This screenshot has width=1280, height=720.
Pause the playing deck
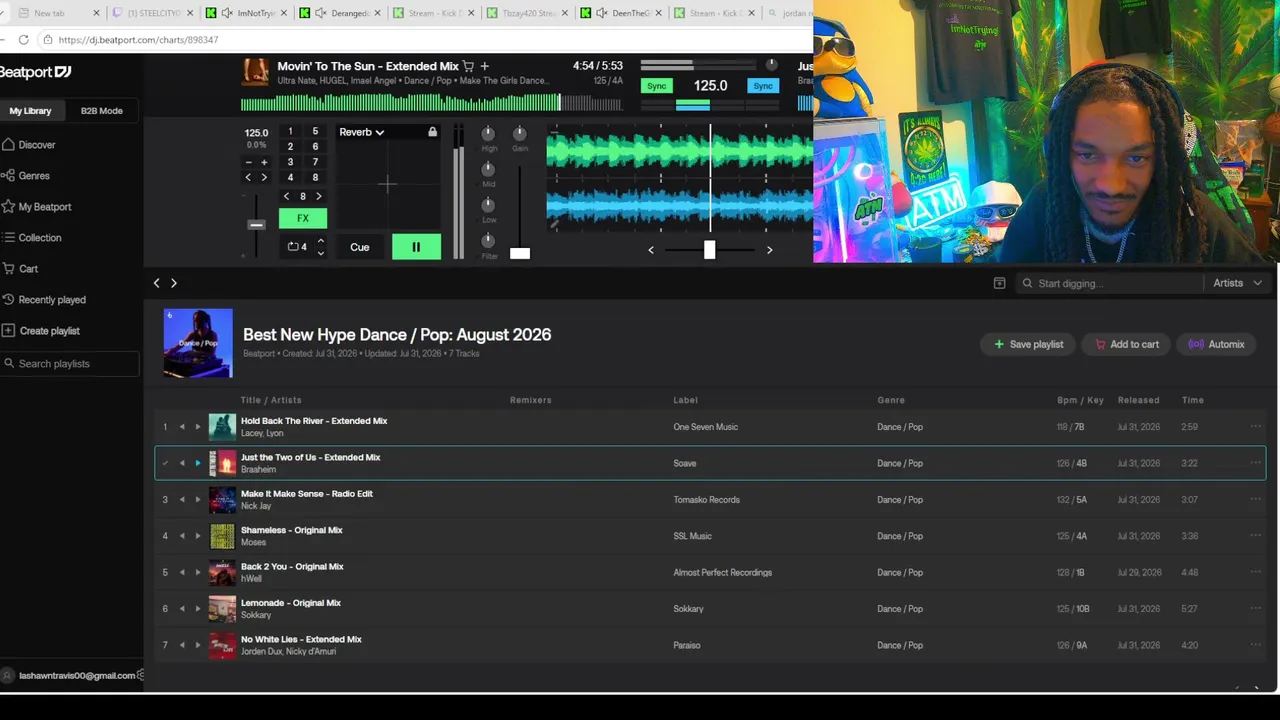tap(416, 247)
